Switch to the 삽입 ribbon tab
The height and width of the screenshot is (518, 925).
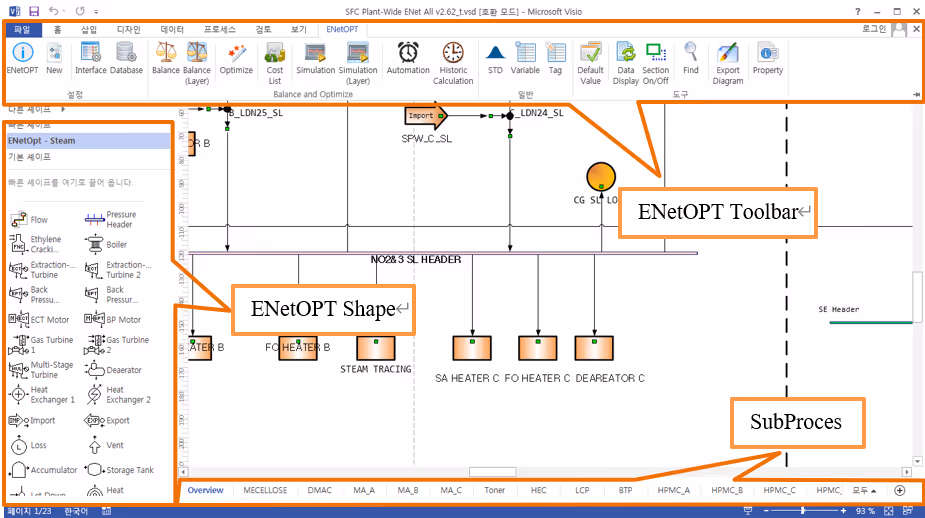coord(89,29)
